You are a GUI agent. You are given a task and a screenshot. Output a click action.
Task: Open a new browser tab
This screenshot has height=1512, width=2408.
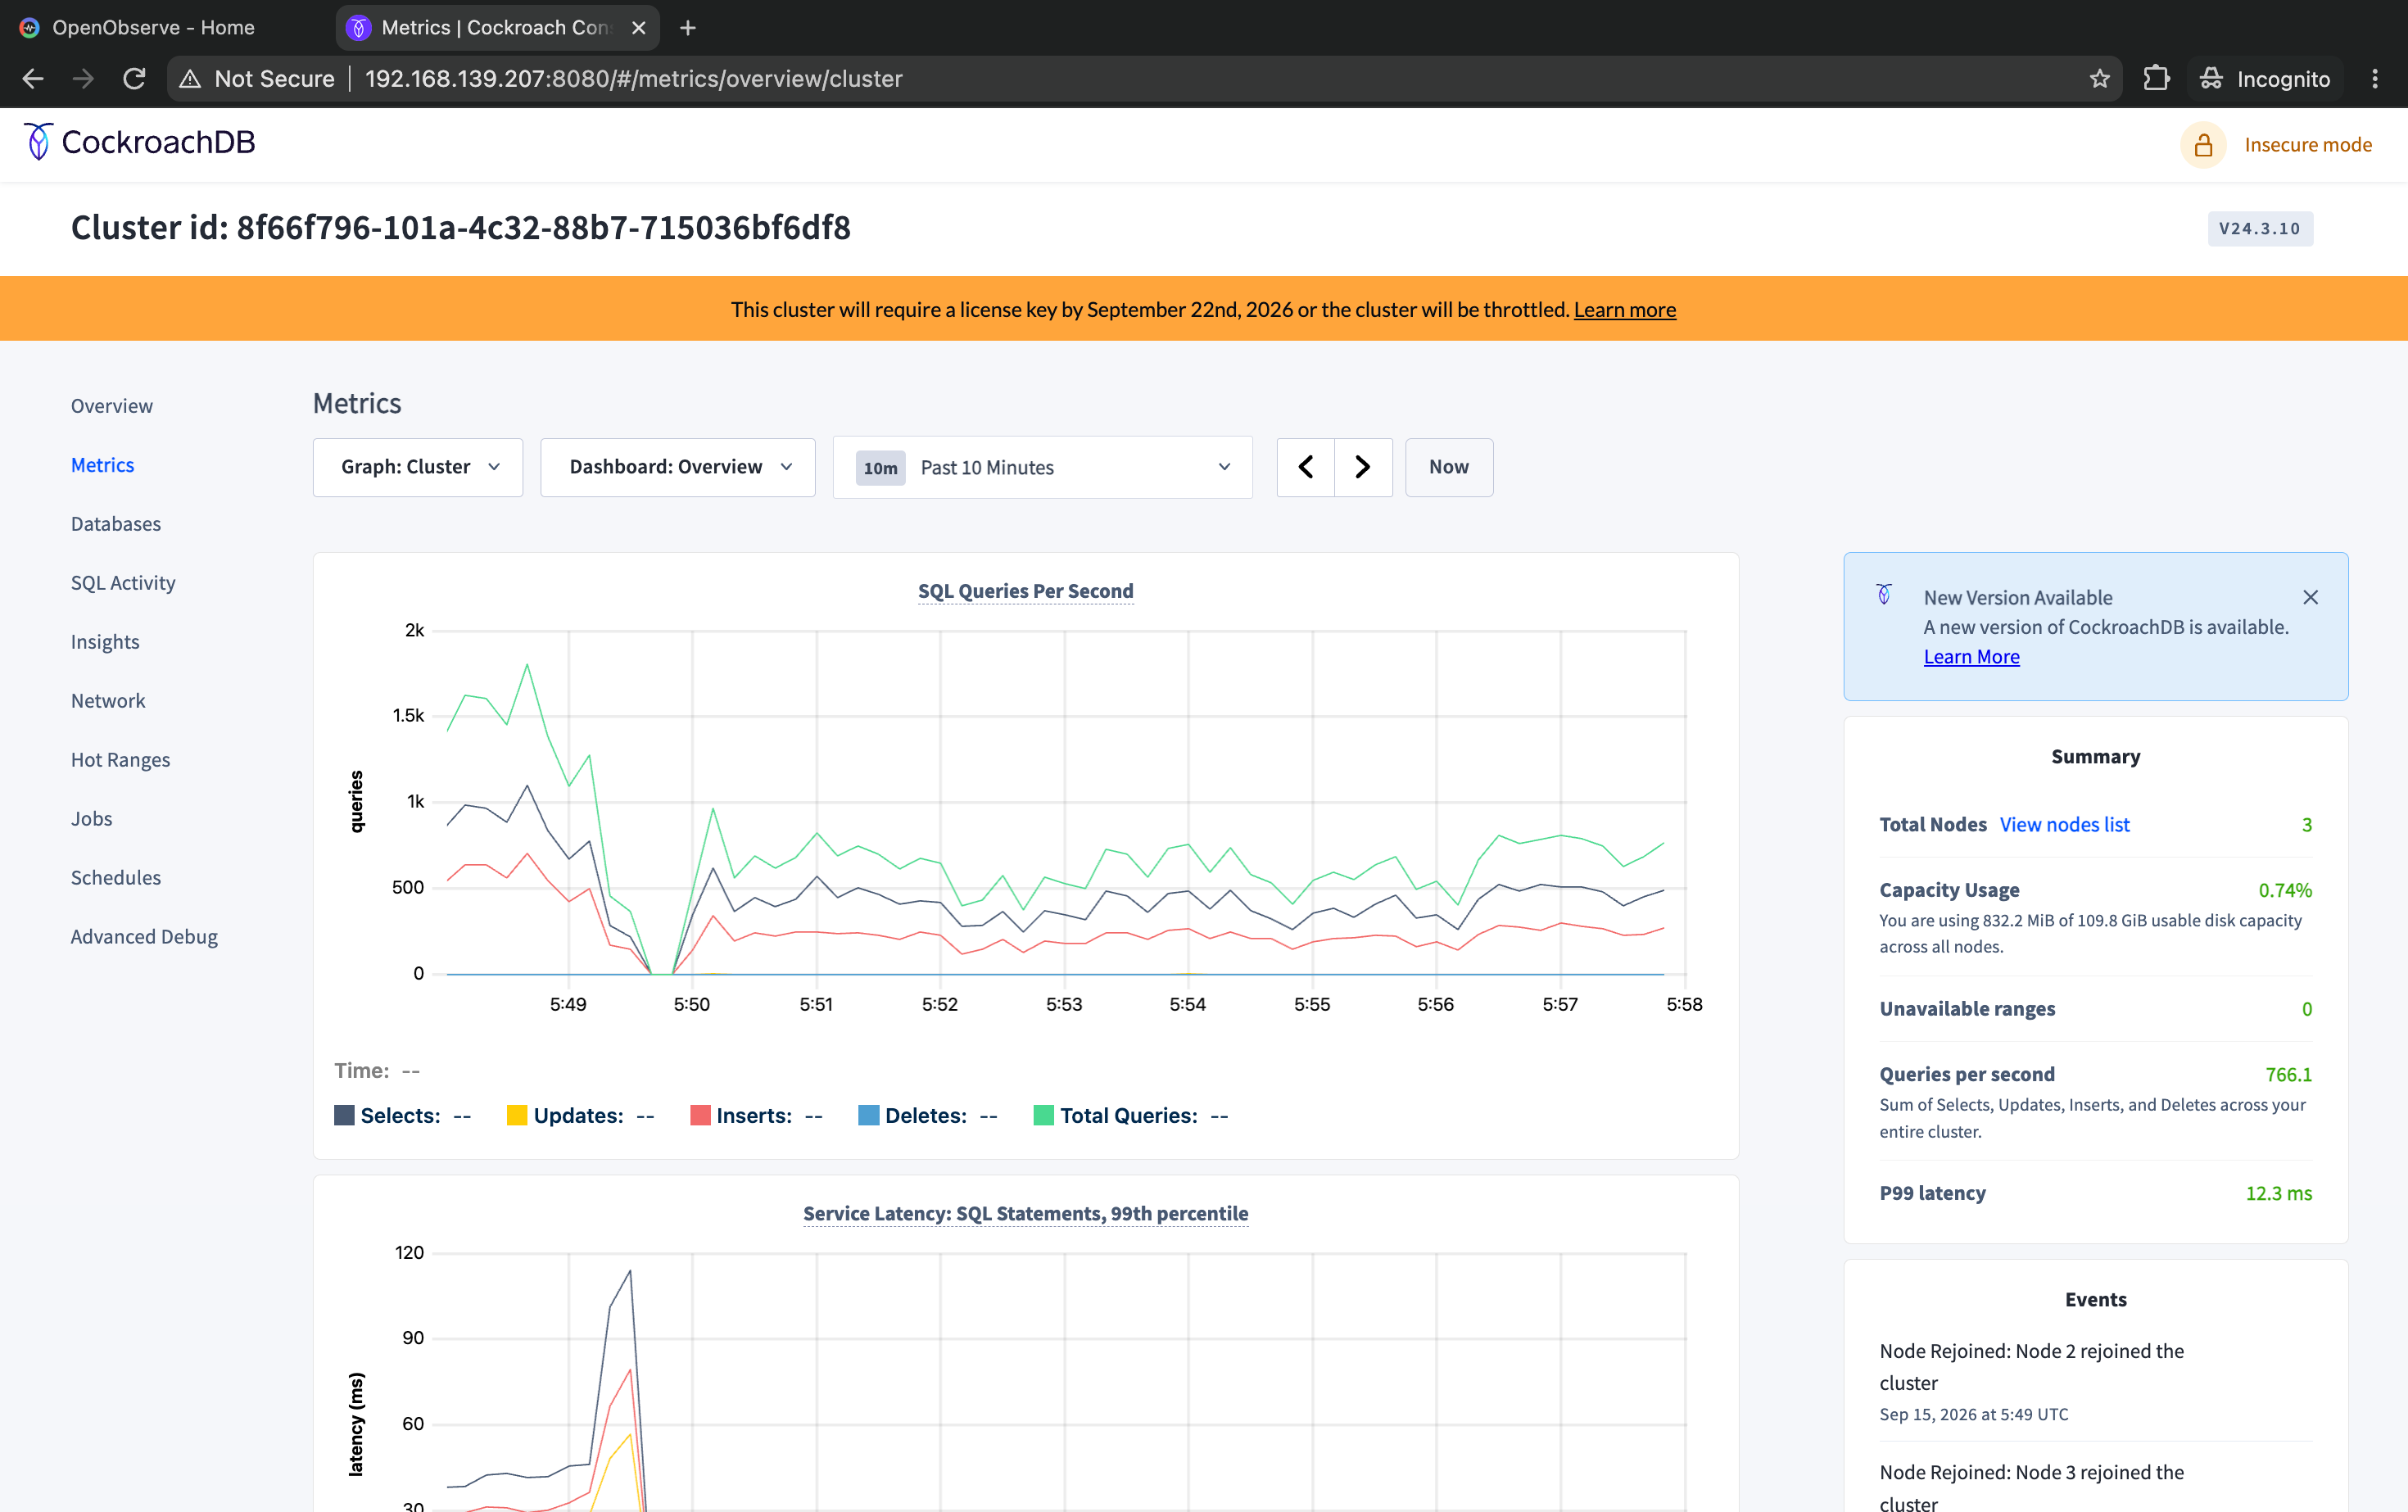[688, 28]
